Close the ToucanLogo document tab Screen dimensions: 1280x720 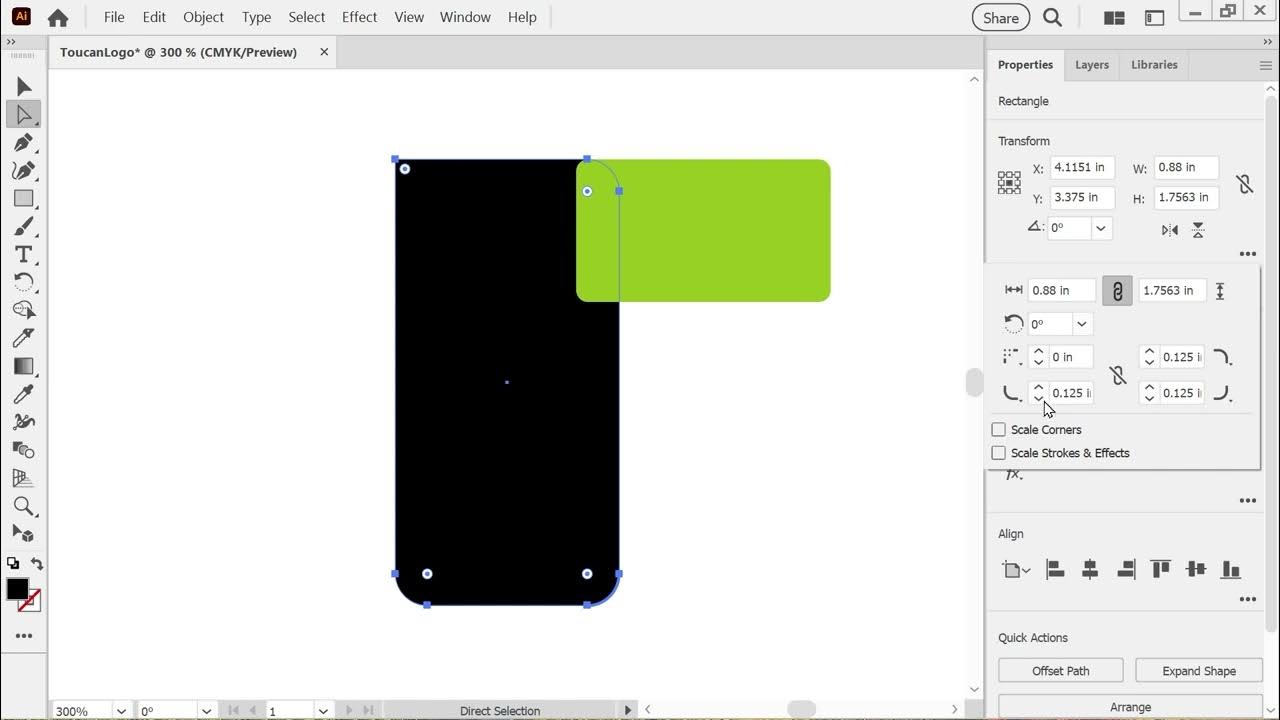point(324,52)
